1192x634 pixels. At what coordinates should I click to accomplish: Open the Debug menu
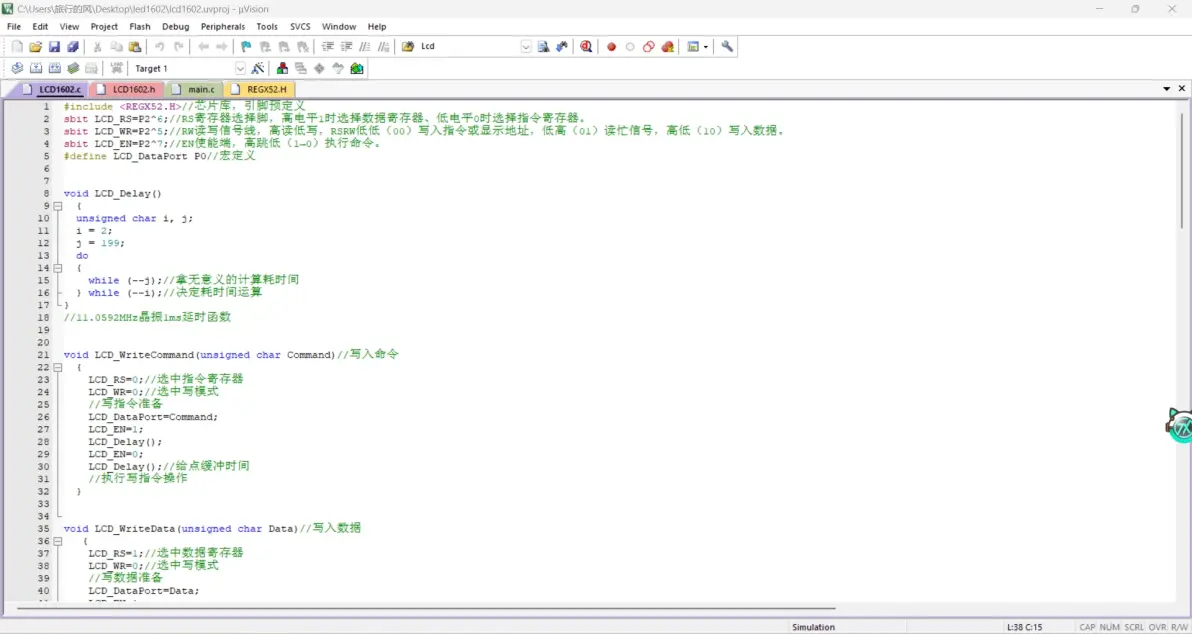click(x=176, y=27)
